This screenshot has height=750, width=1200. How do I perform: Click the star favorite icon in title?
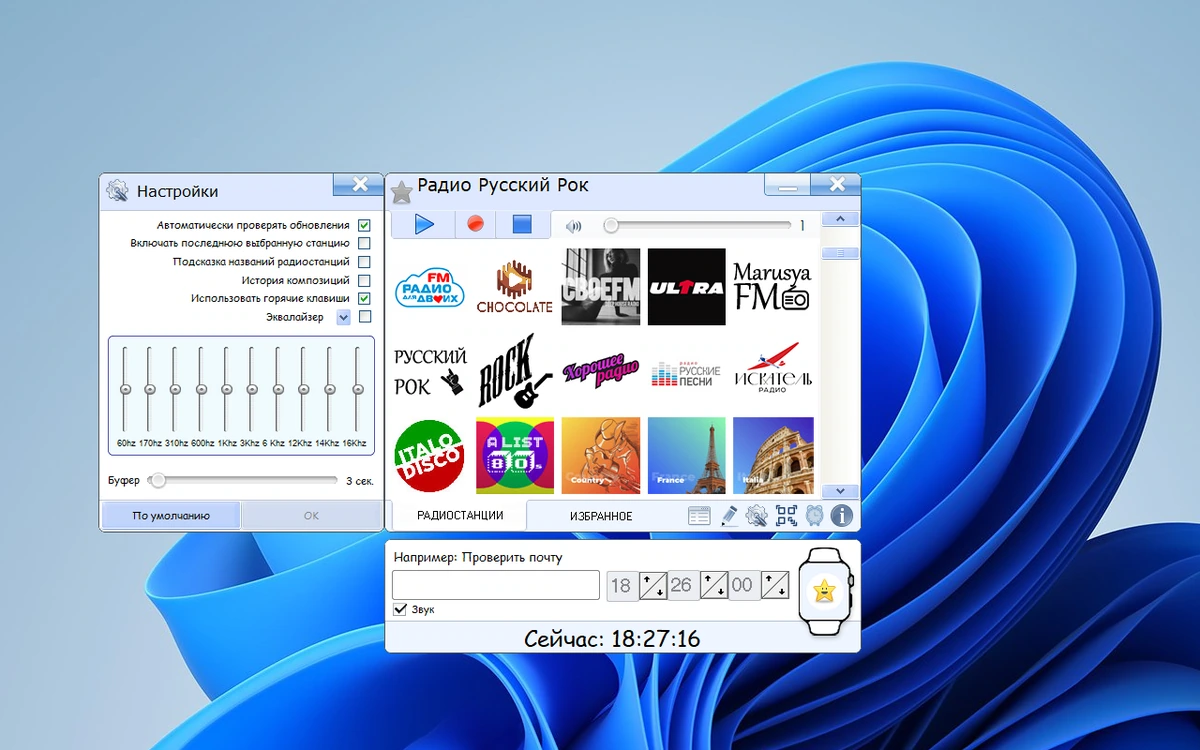pyautogui.click(x=401, y=192)
